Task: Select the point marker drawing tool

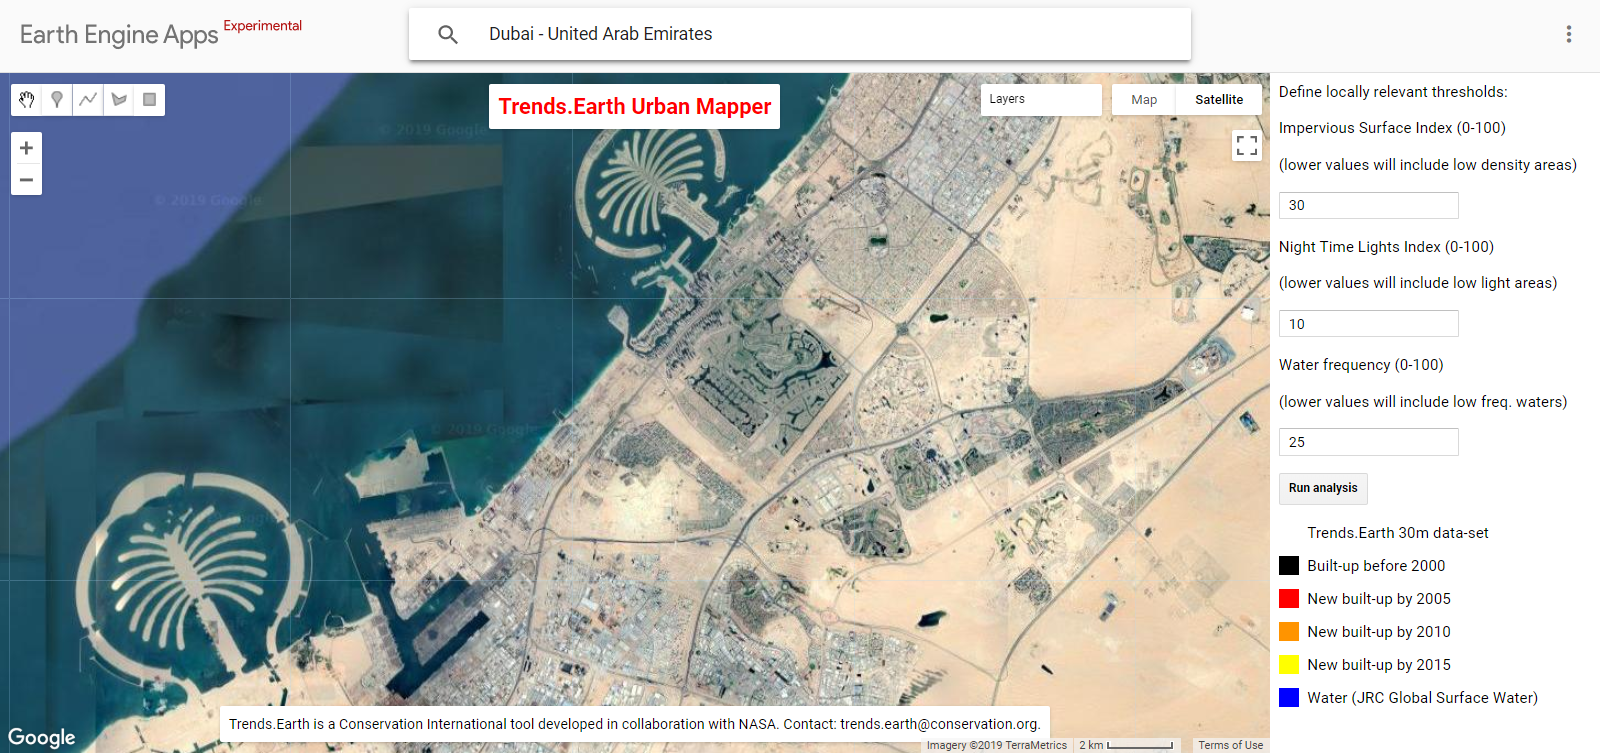Action: click(57, 99)
